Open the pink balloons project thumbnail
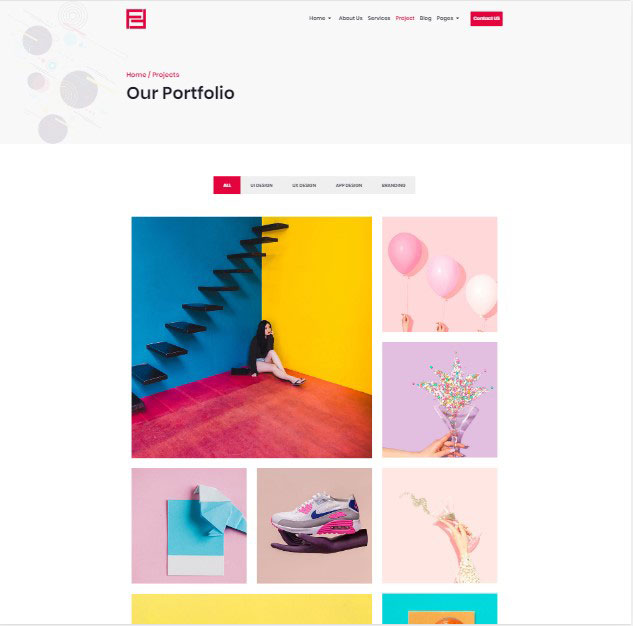This screenshot has width=633, height=626. (440, 274)
